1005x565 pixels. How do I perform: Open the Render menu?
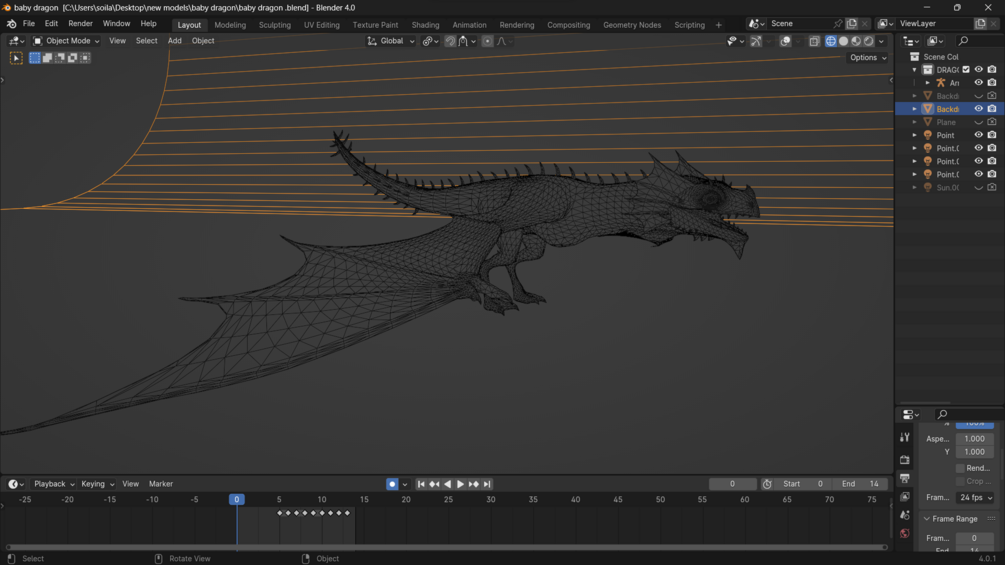(x=80, y=24)
